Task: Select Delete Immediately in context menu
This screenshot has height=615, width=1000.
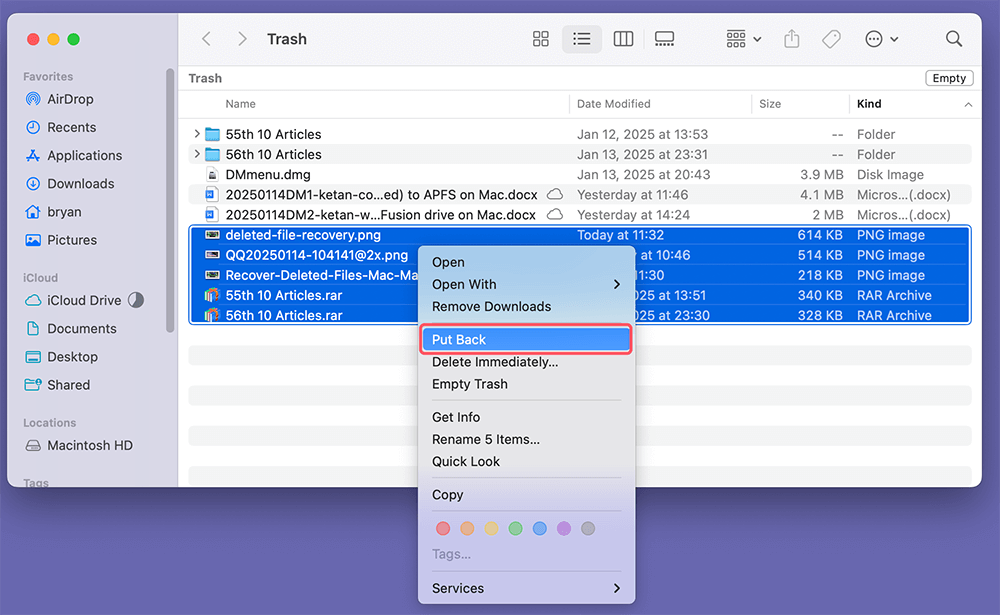Action: pos(495,362)
